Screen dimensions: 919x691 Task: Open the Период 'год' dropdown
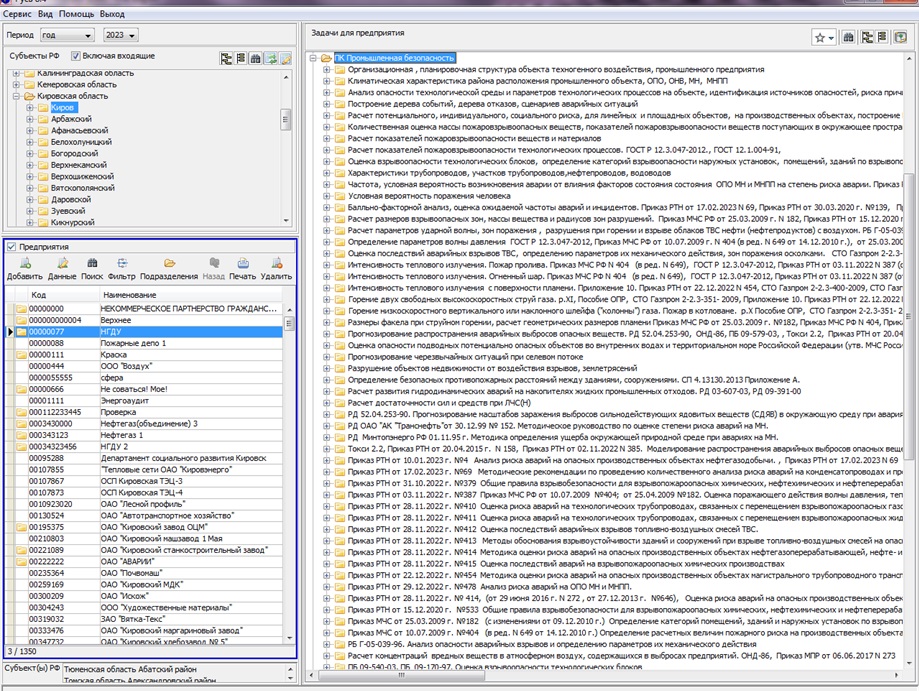pyautogui.click(x=65, y=34)
